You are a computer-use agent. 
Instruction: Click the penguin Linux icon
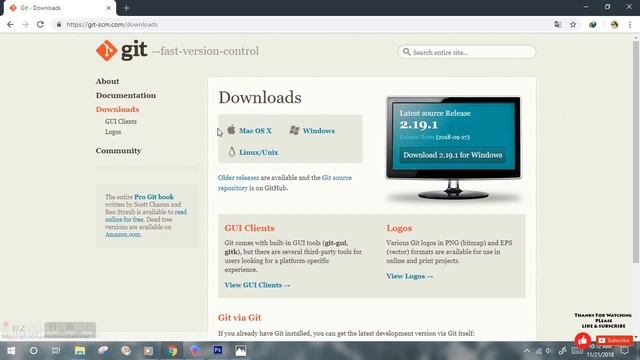[x=231, y=151]
